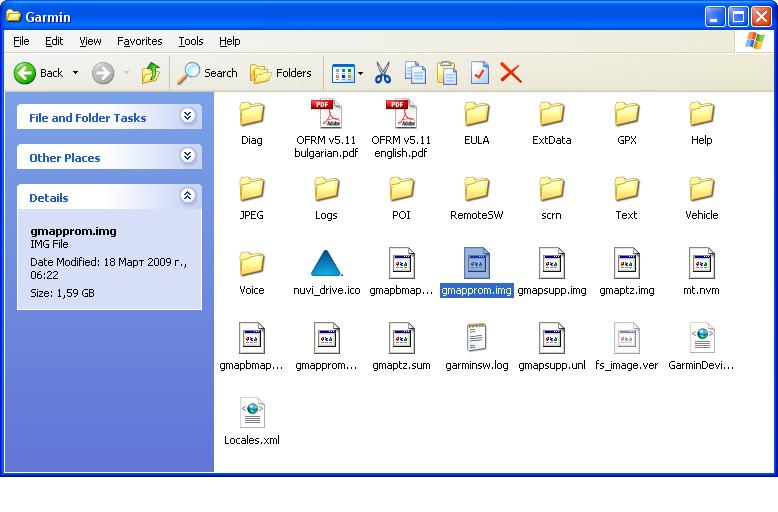Select the Locales.xml file icon

tap(252, 414)
